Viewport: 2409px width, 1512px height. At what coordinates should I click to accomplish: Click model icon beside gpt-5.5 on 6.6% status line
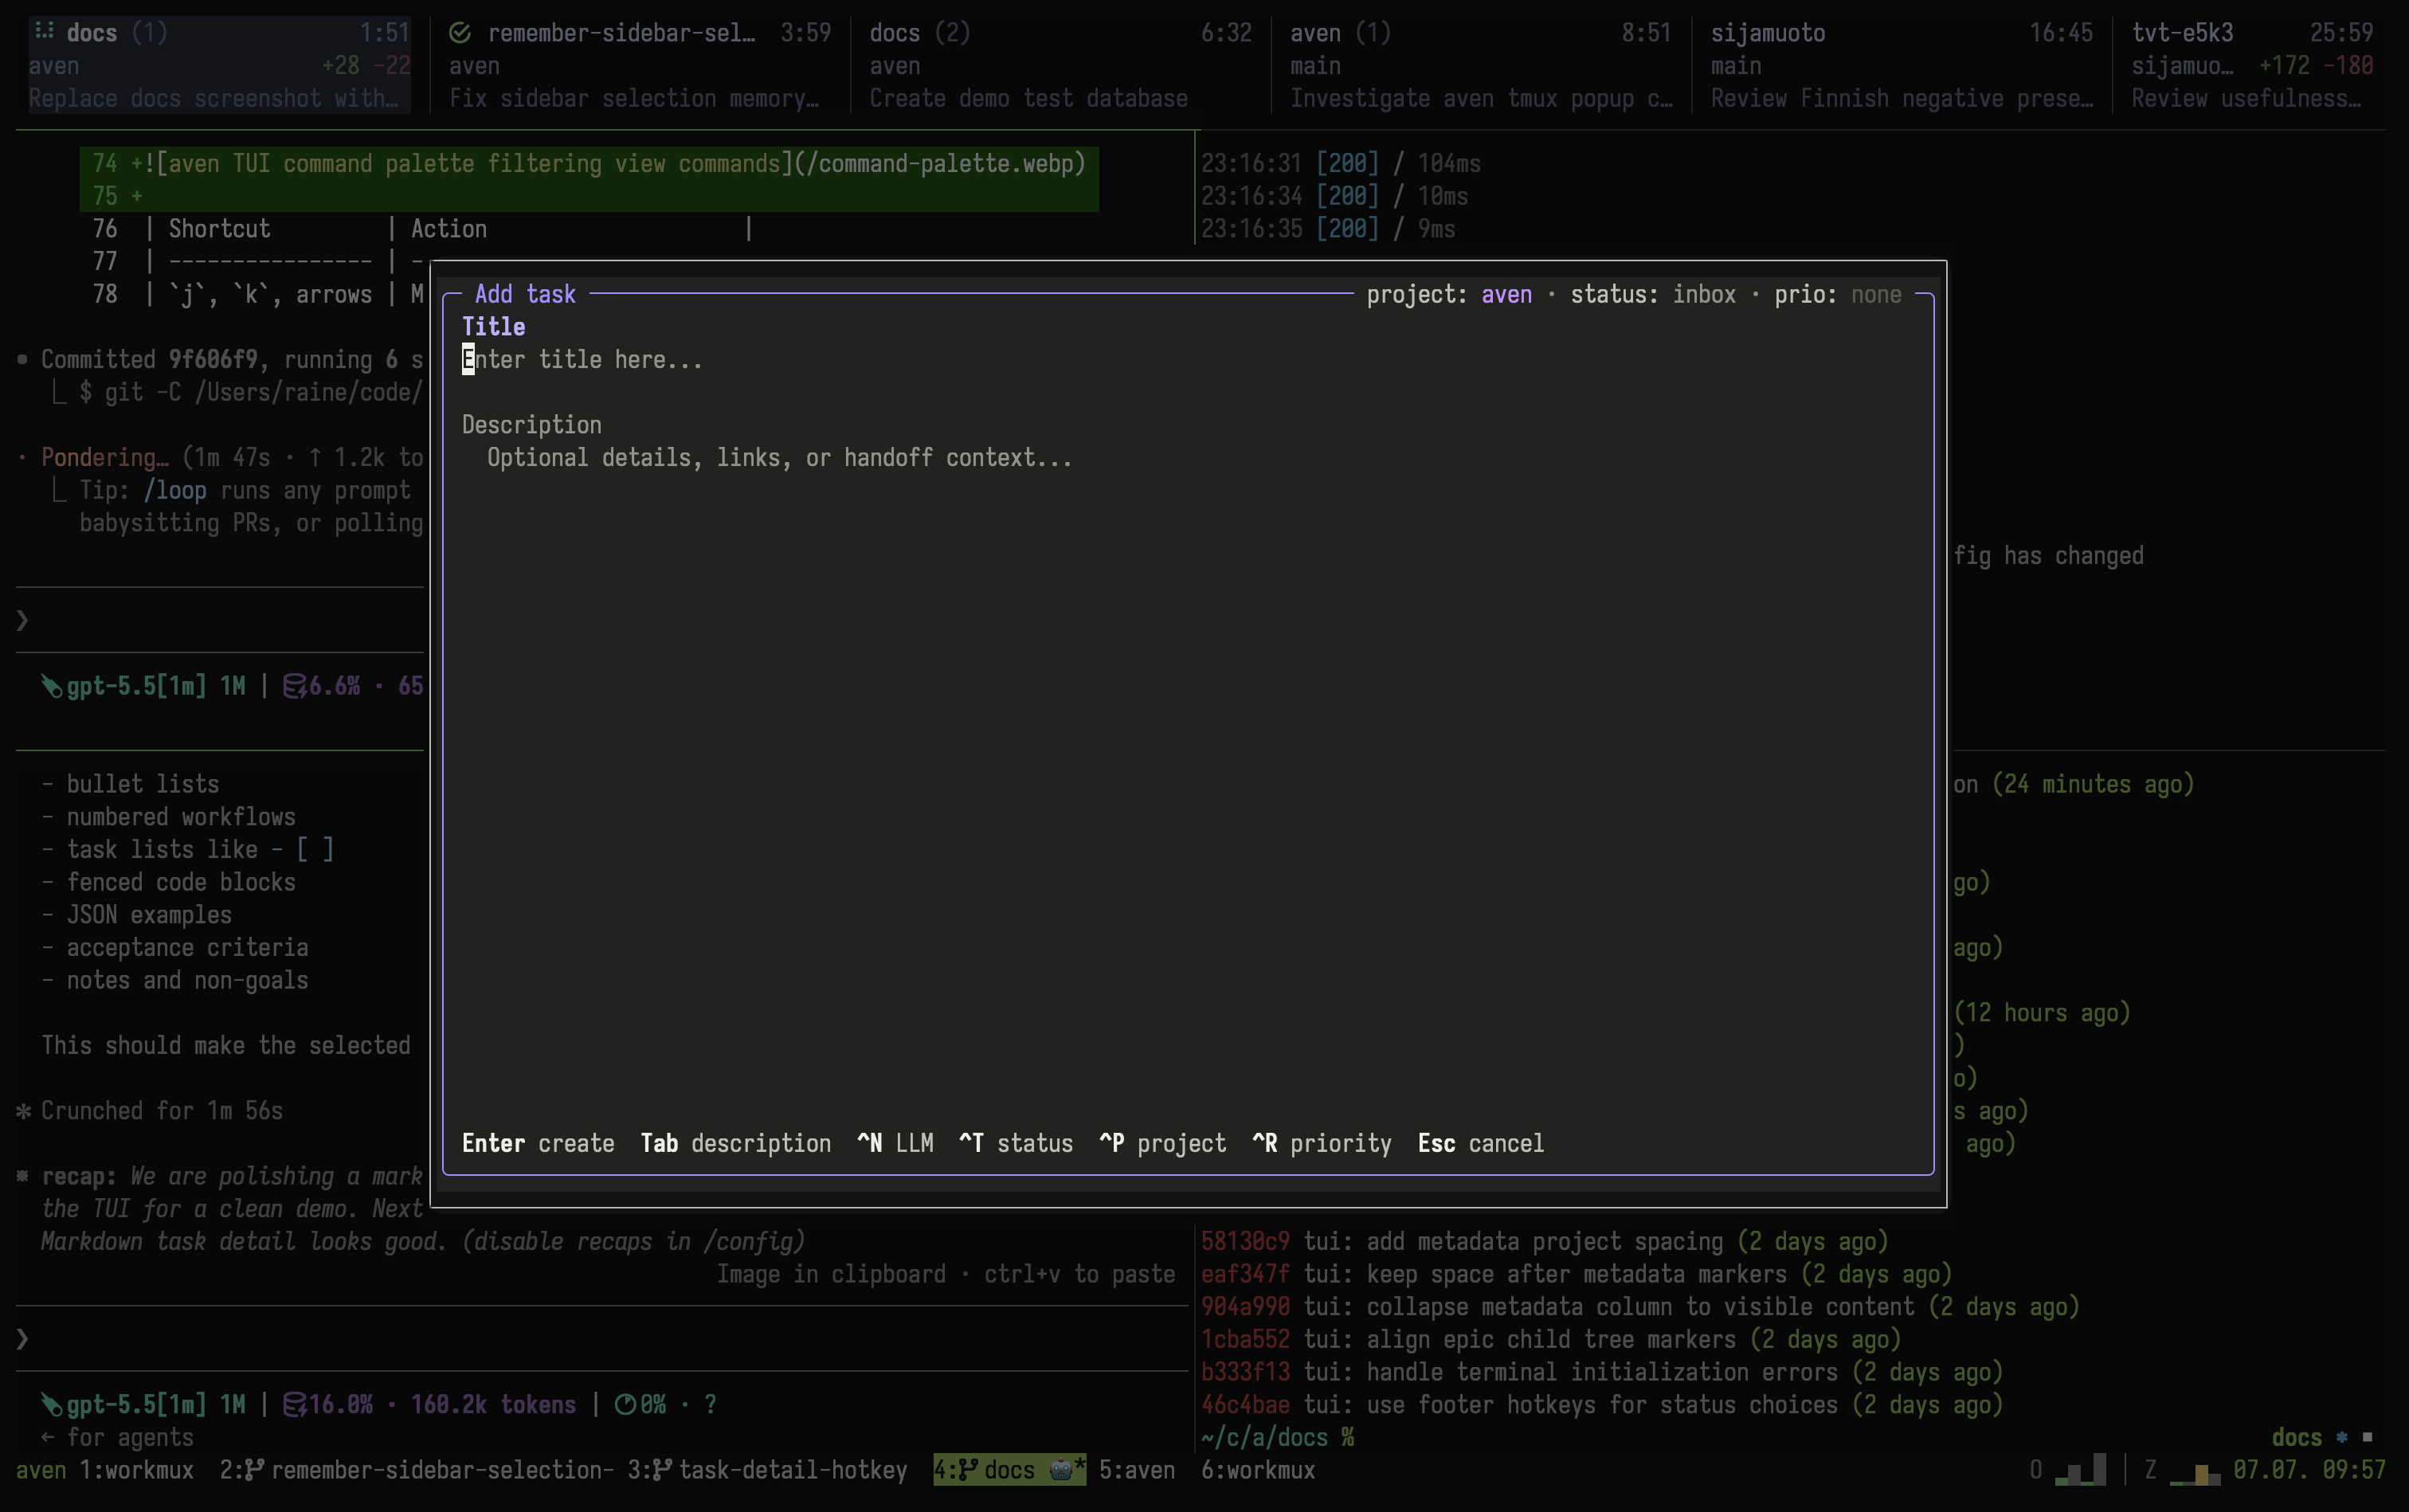52,686
